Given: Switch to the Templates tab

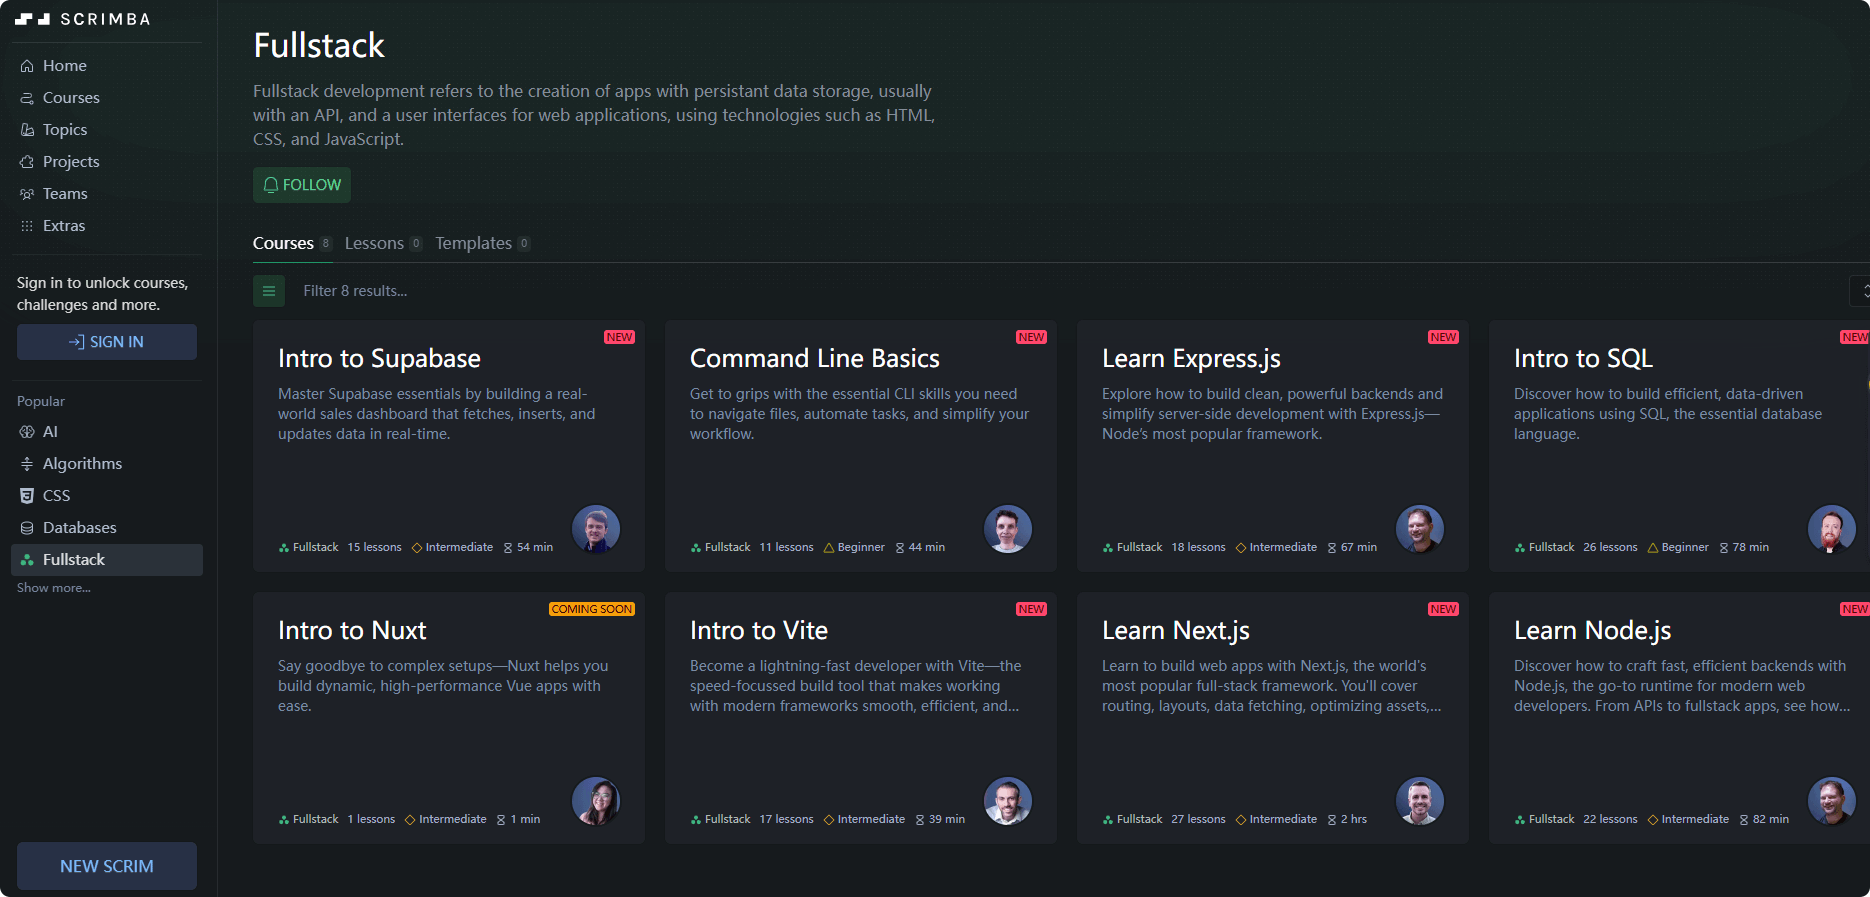Looking at the screenshot, I should pyautogui.click(x=473, y=244).
